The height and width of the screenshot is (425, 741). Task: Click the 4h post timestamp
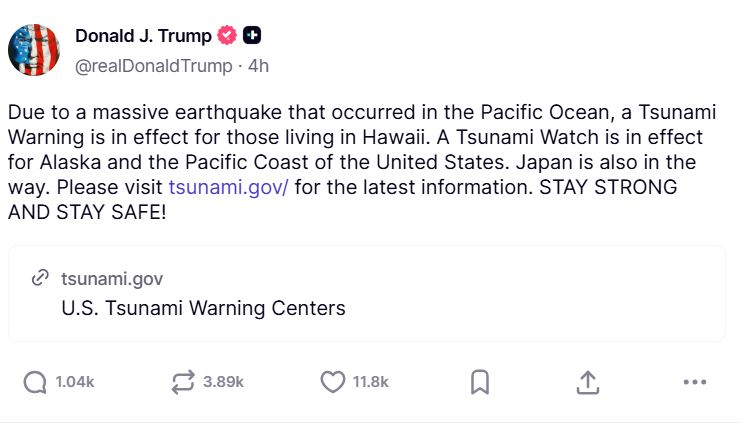click(x=258, y=65)
